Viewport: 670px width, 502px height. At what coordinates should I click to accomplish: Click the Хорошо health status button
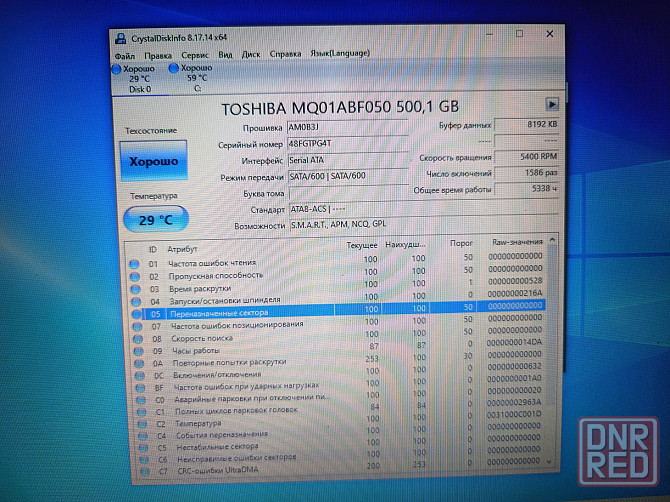pos(153,161)
